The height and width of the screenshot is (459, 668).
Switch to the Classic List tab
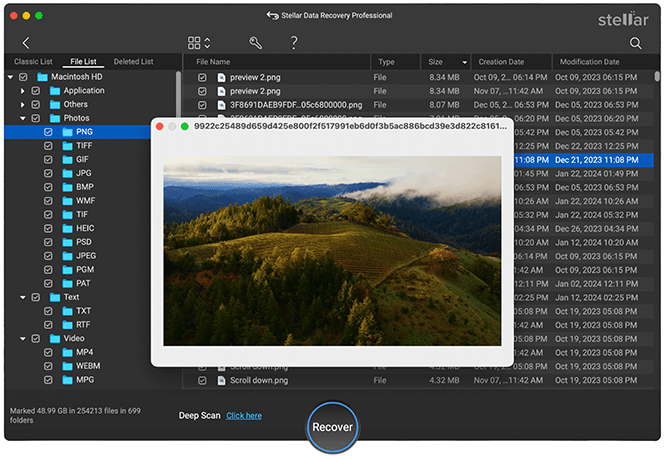click(x=33, y=62)
